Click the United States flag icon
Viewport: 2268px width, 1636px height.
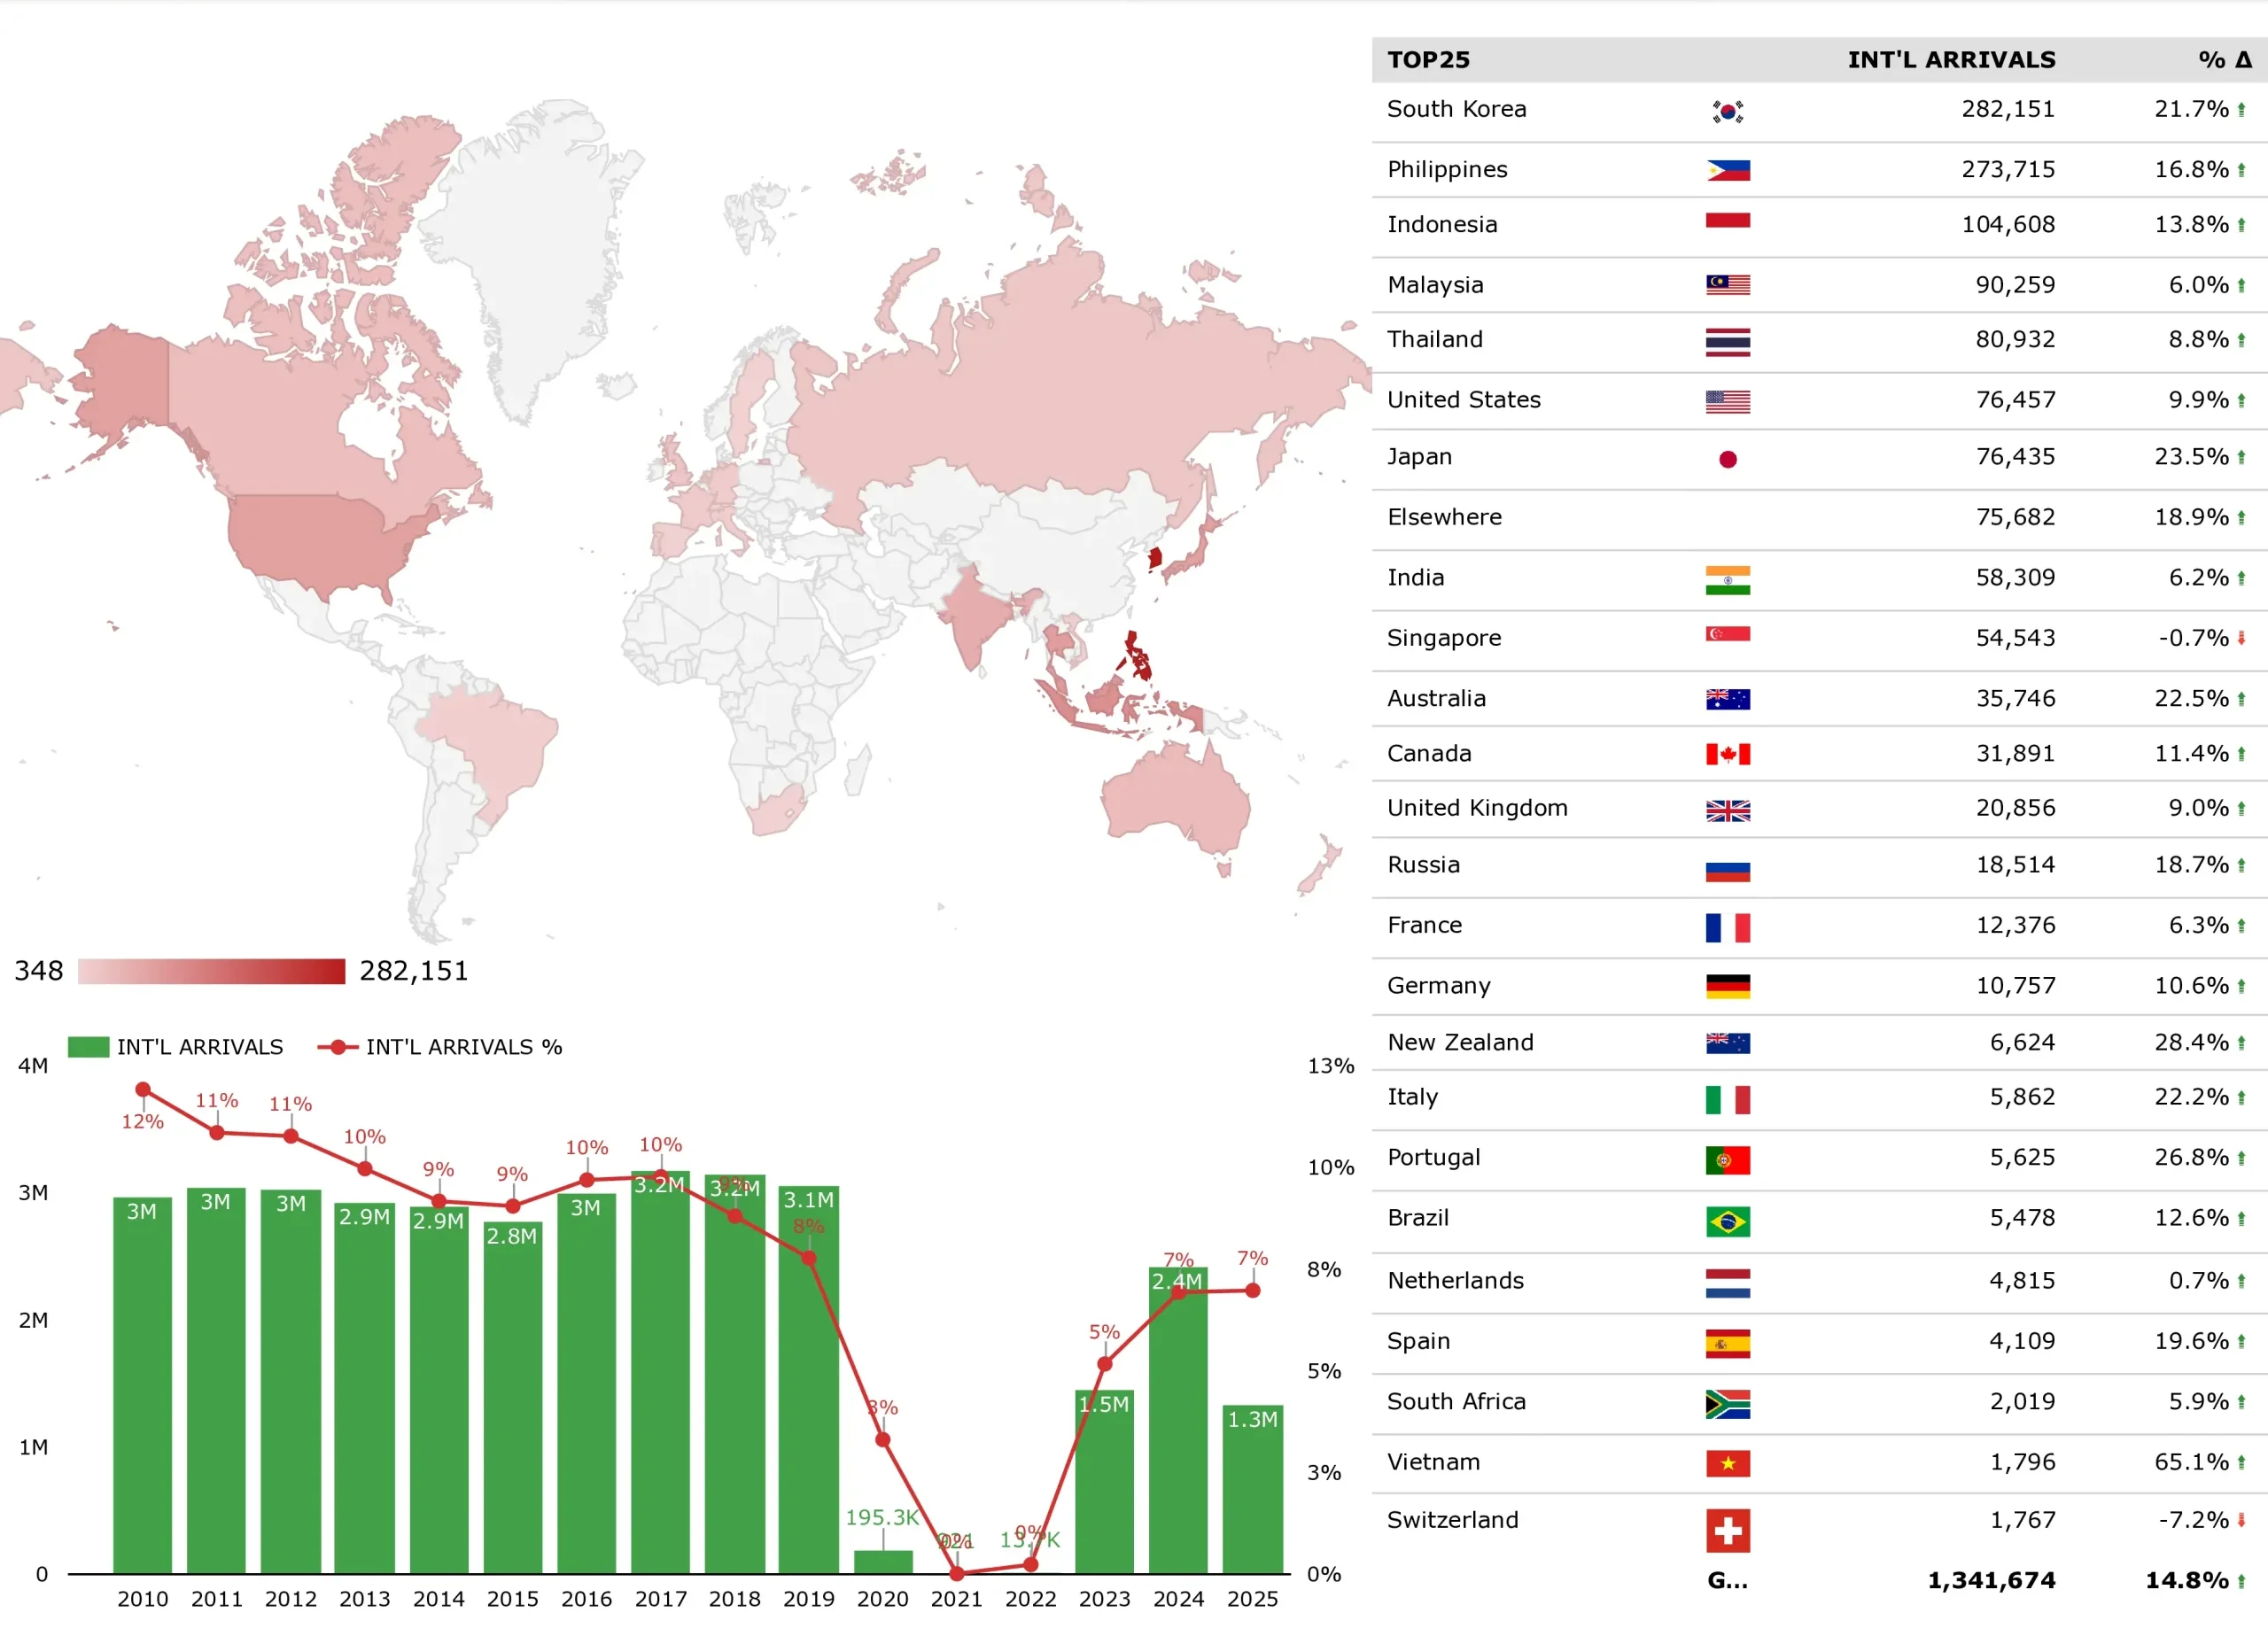point(1727,402)
